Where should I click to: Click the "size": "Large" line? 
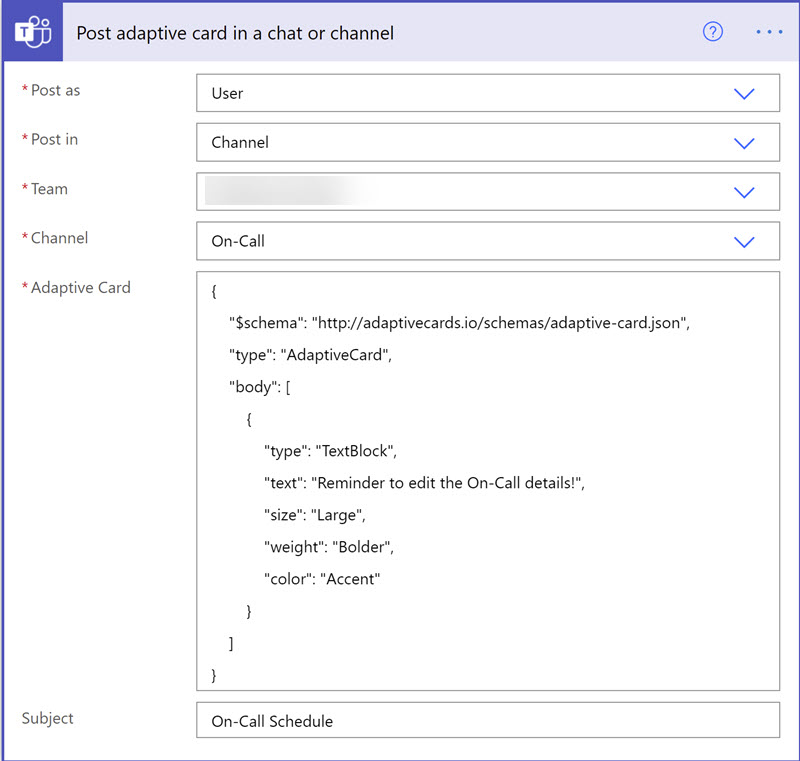[x=315, y=515]
